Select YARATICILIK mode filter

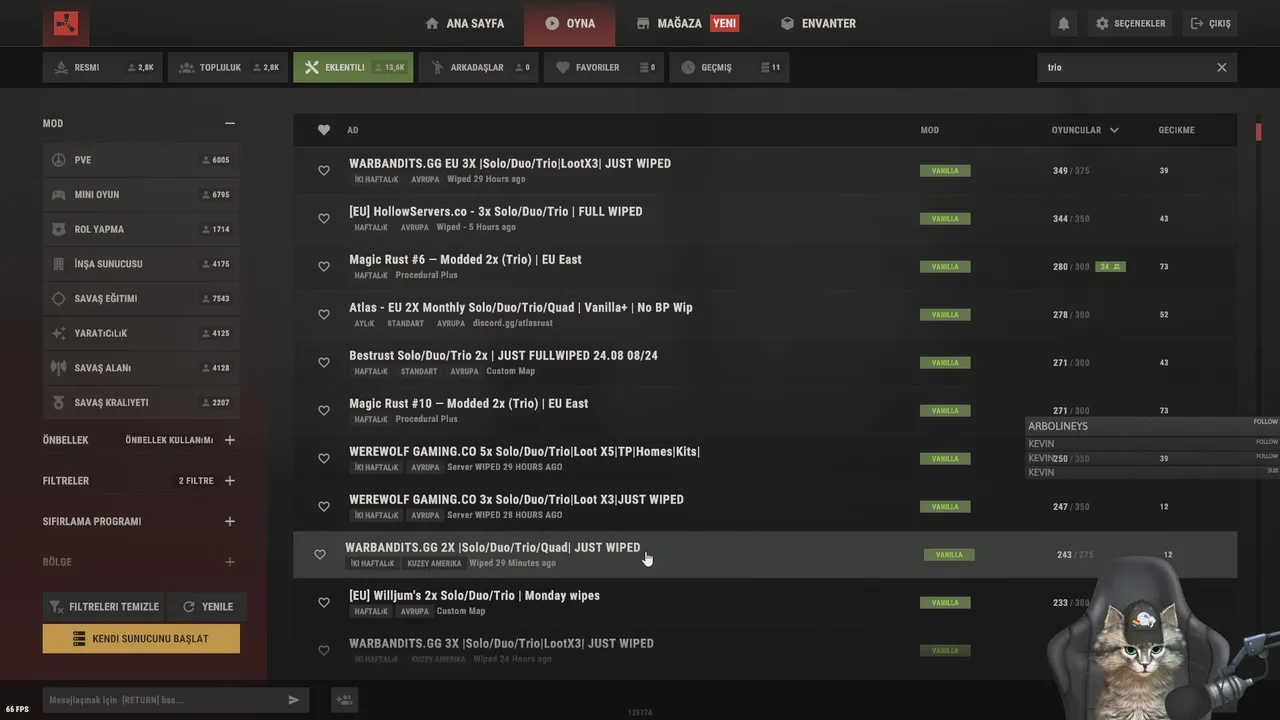(x=141, y=333)
